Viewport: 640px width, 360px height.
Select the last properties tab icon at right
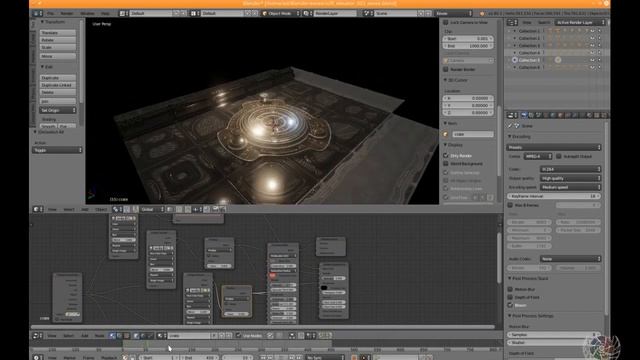pos(604,116)
